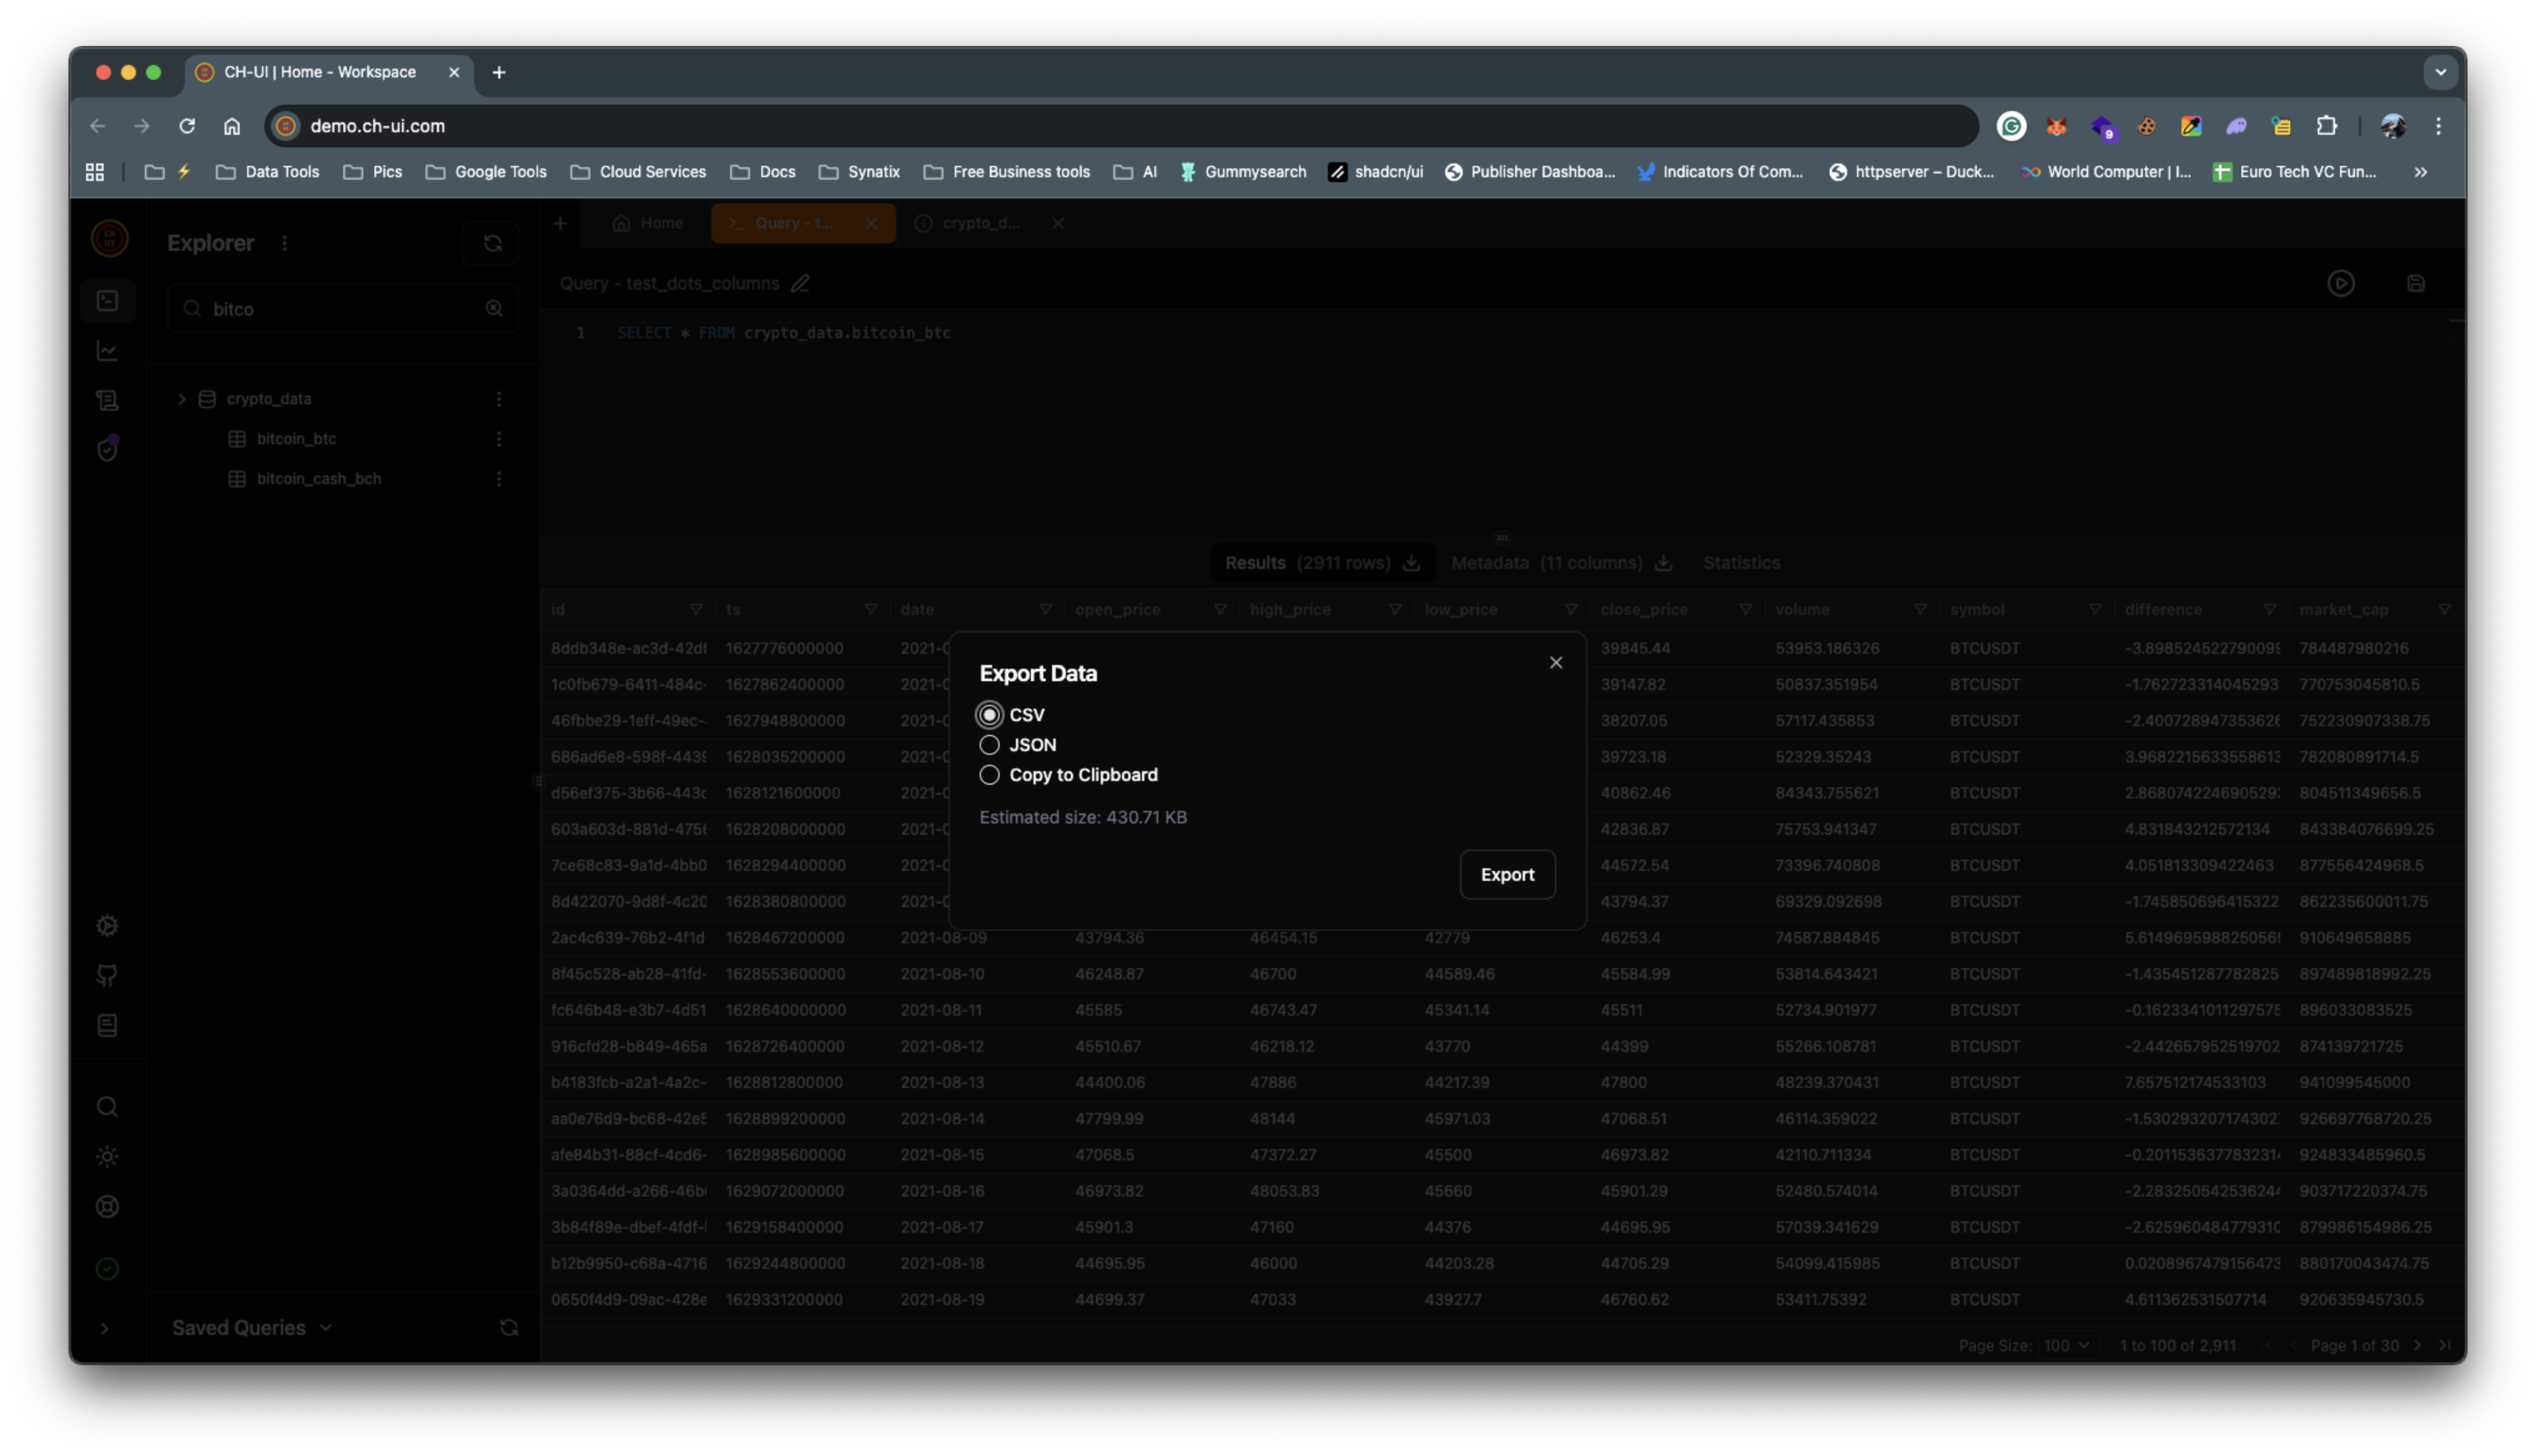Open crypto_data options menu
Image resolution: width=2536 pixels, height=1456 pixels.
[x=499, y=399]
